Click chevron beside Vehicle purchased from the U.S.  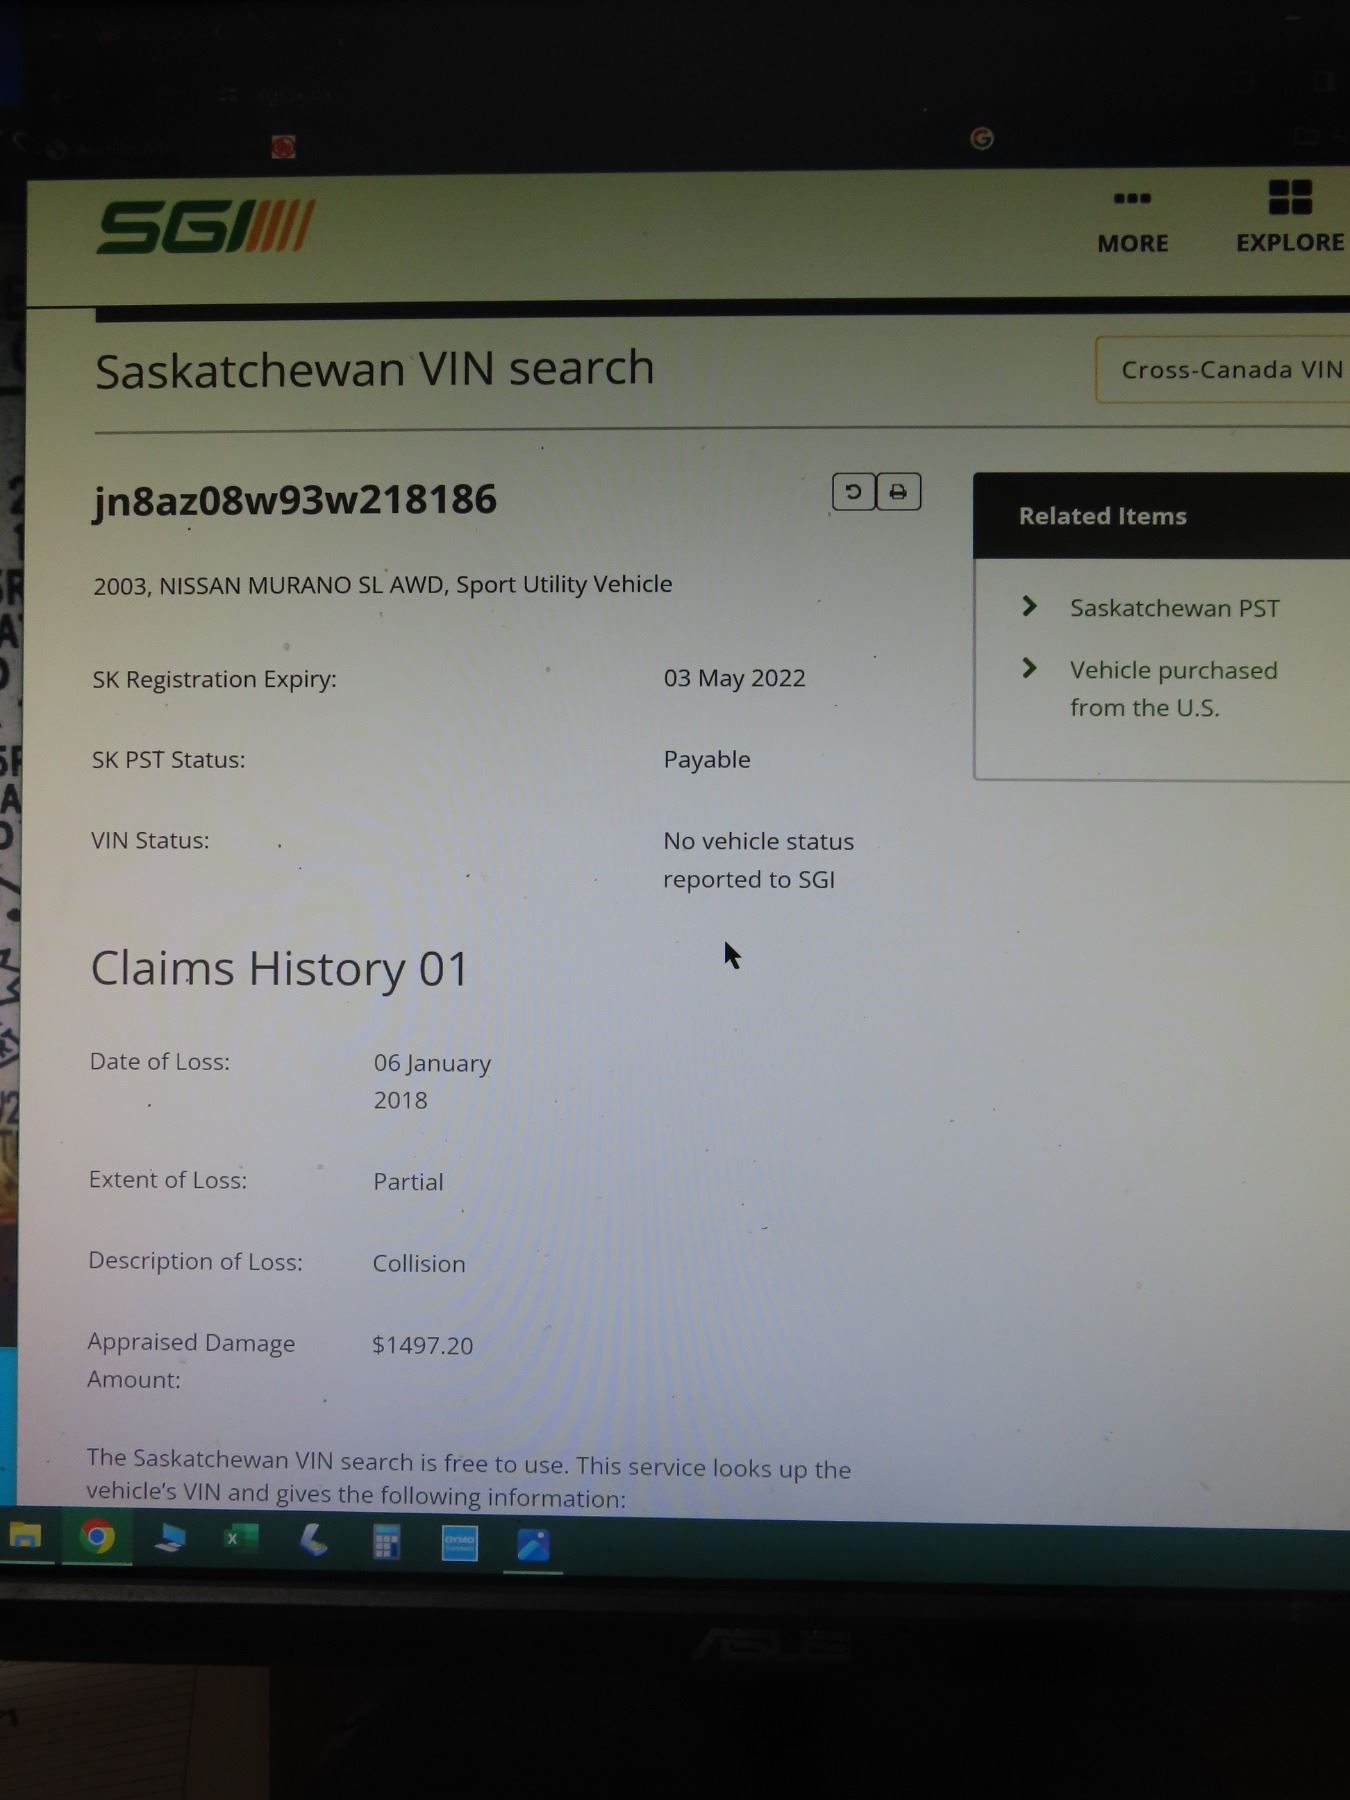tap(1029, 668)
